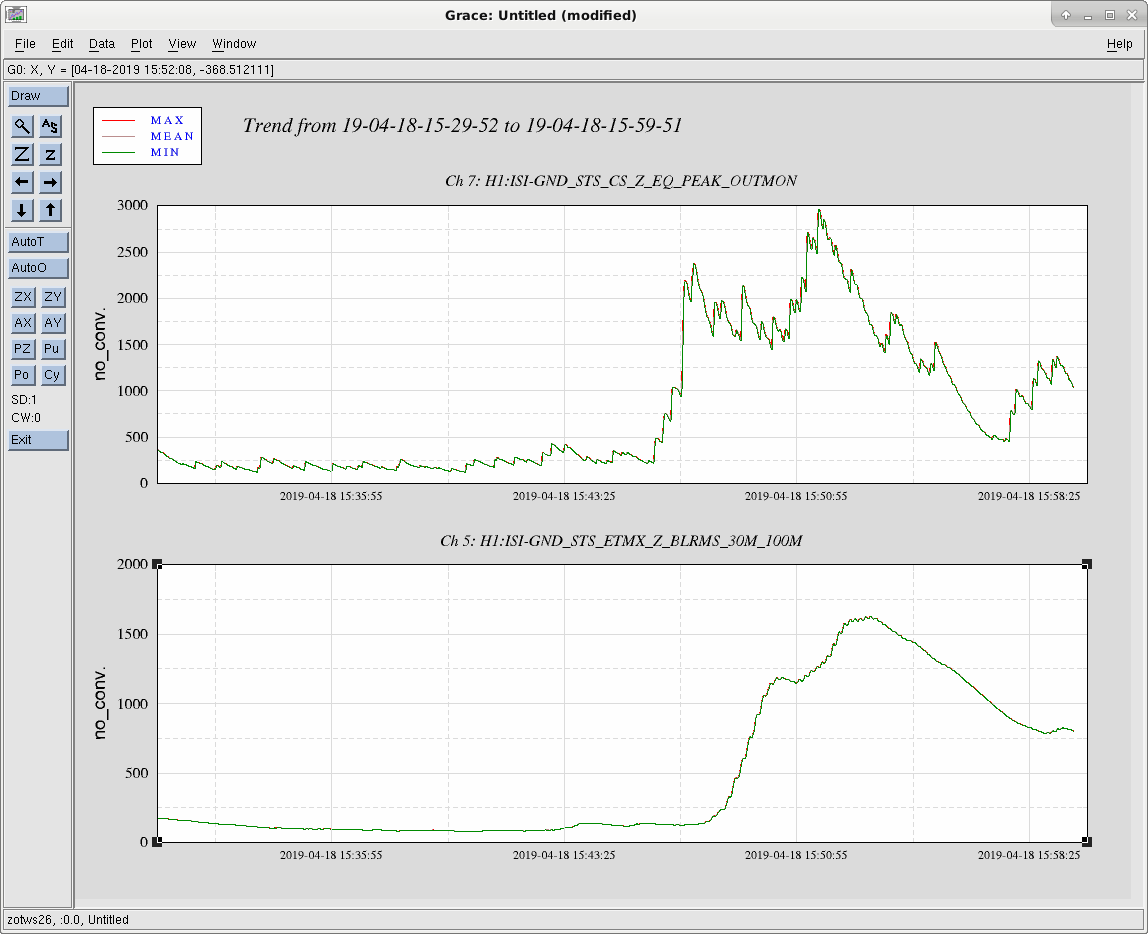Click the Exit button
Viewport: 1148px width, 934px height.
38,440
